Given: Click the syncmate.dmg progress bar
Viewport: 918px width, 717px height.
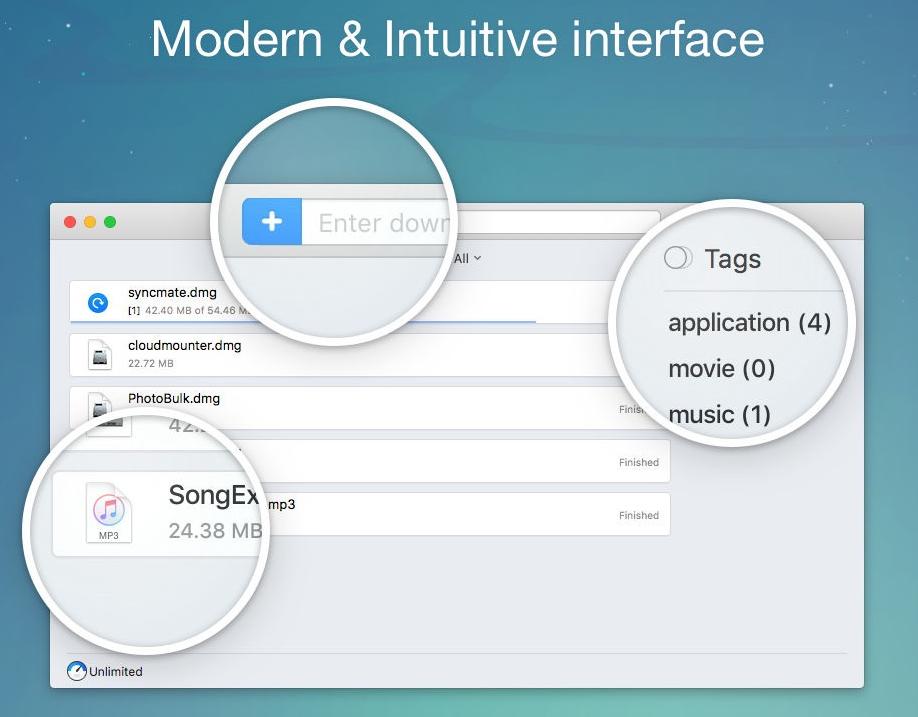Looking at the screenshot, I should click(303, 321).
